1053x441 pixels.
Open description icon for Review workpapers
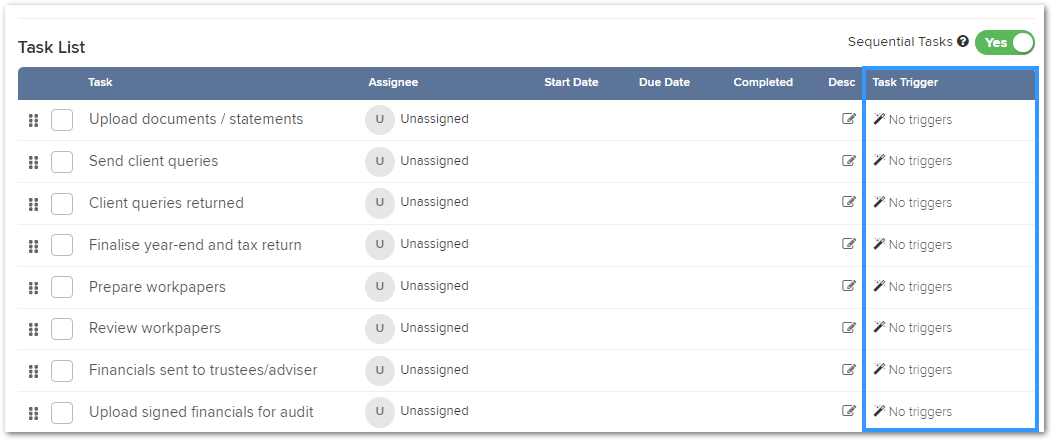coord(849,328)
